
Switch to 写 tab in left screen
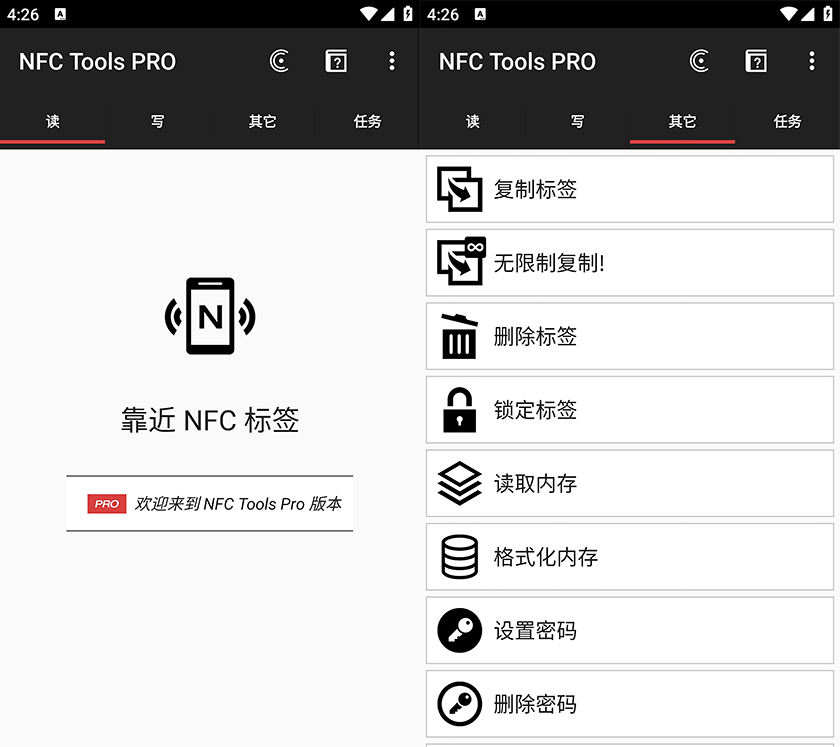(x=158, y=122)
